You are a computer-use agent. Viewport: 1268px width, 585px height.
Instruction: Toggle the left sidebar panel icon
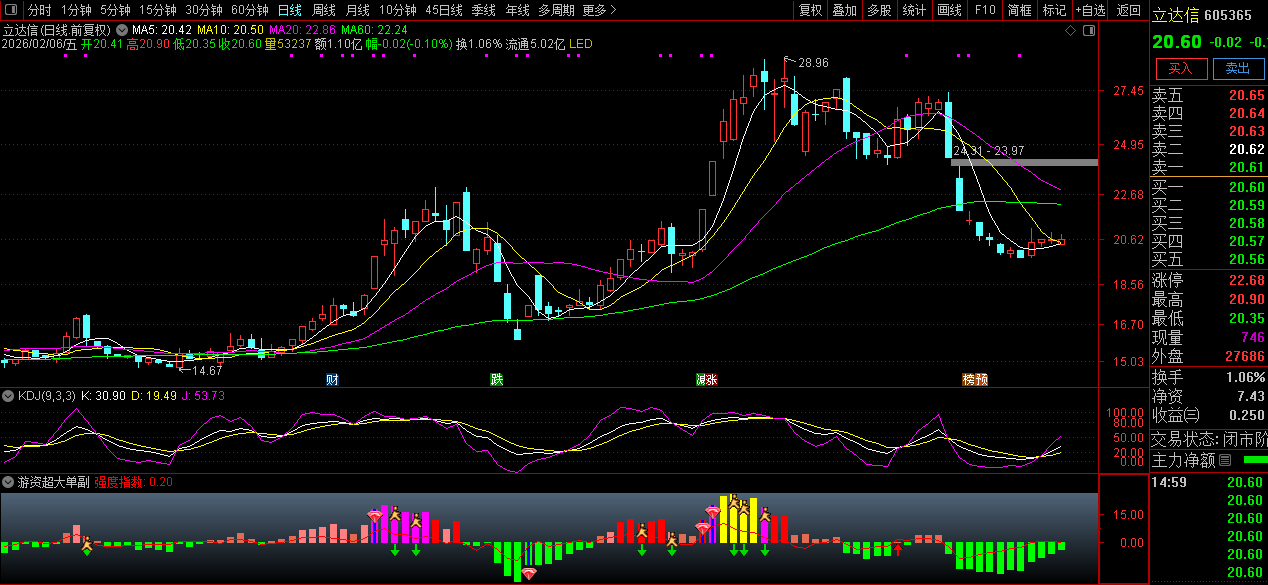9,10
